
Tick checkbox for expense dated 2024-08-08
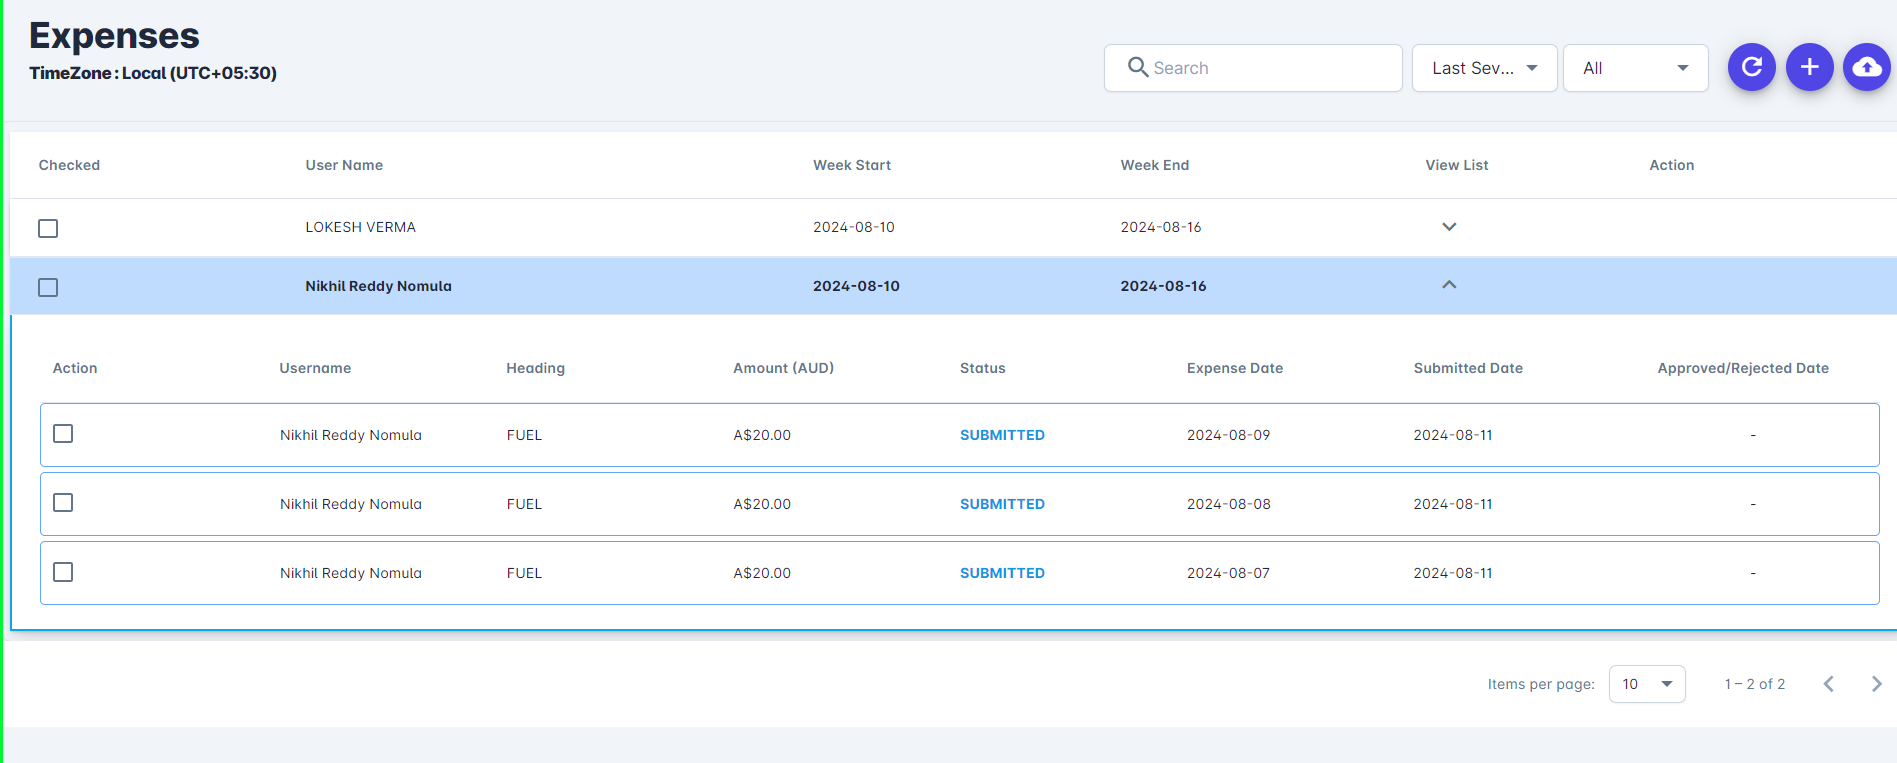tap(63, 502)
